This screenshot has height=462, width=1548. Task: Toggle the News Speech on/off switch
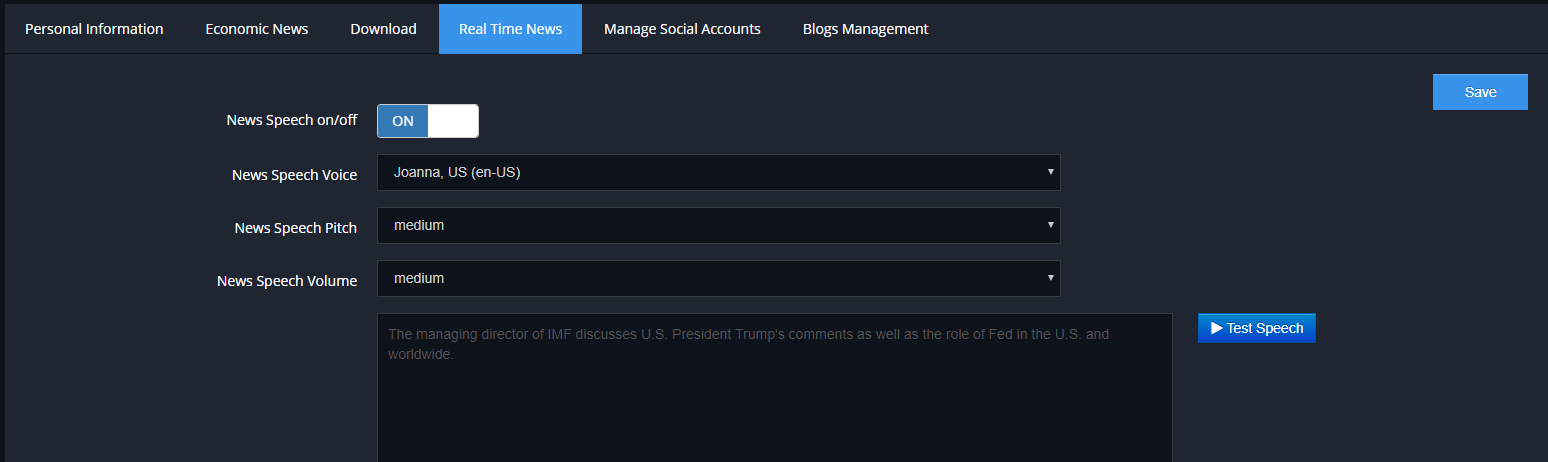(428, 121)
